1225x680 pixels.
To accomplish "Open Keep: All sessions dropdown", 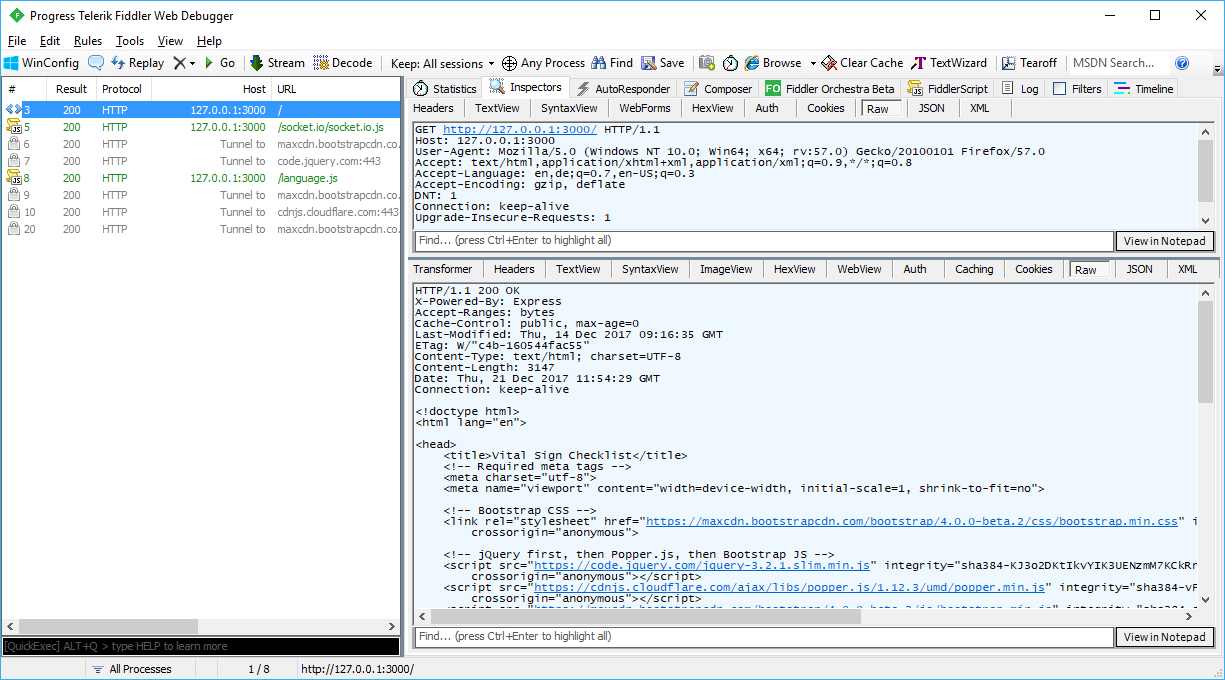I will click(442, 63).
